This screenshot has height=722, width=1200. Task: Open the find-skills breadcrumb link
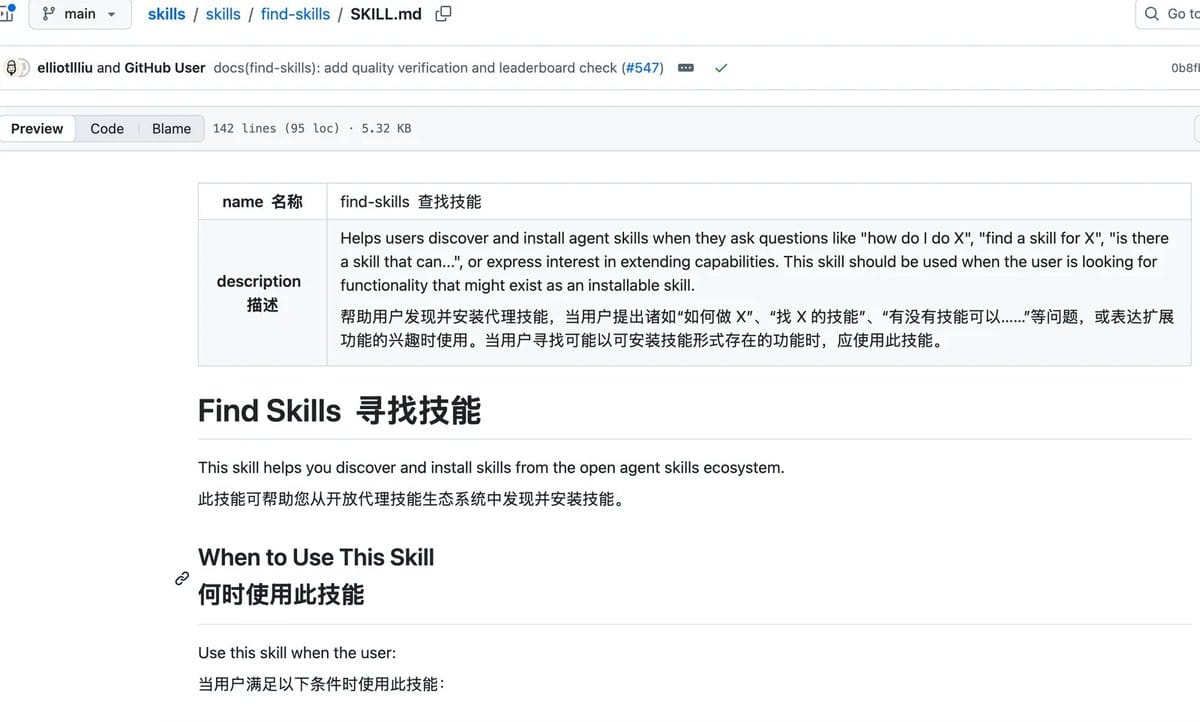pyautogui.click(x=295, y=14)
